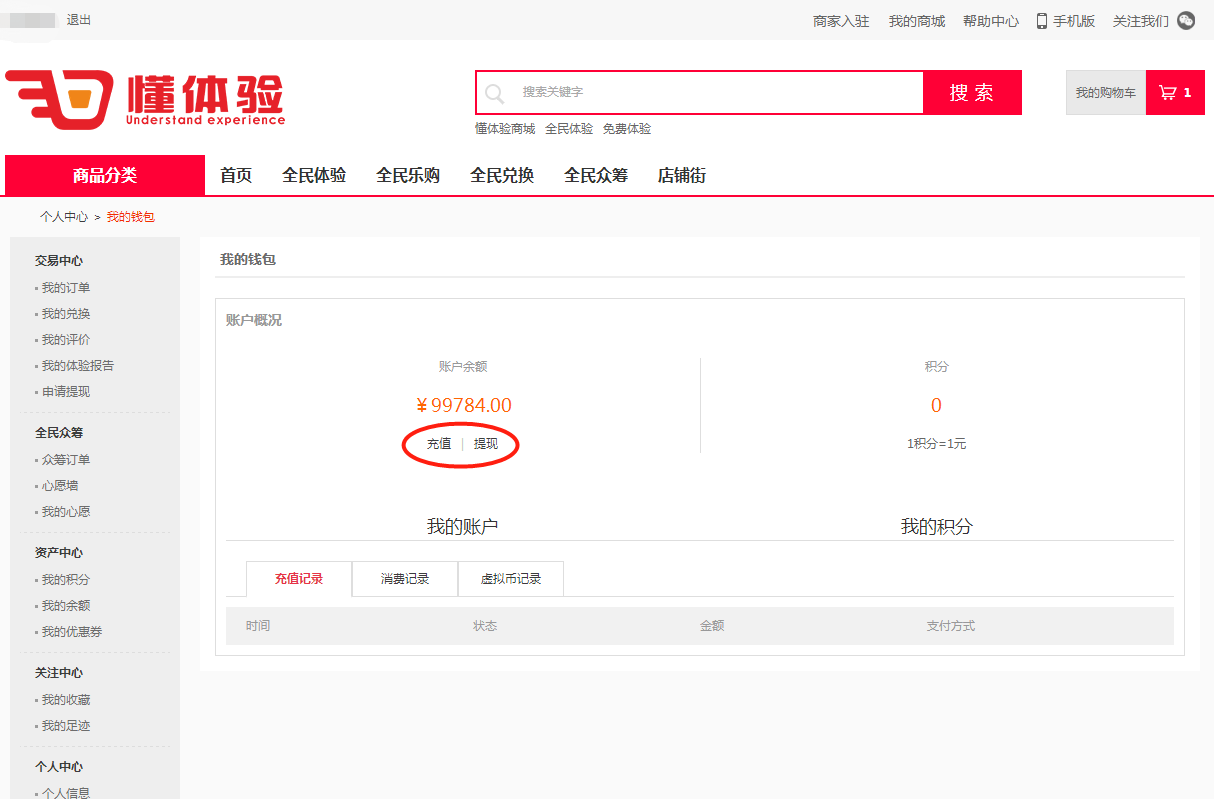The height and width of the screenshot is (799, 1214).
Task: Open 我的购物车 button
Action: coord(1105,93)
